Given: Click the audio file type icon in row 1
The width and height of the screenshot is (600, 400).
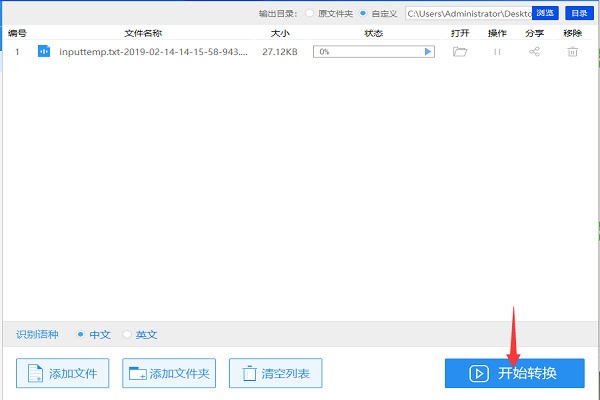Looking at the screenshot, I should (x=44, y=51).
